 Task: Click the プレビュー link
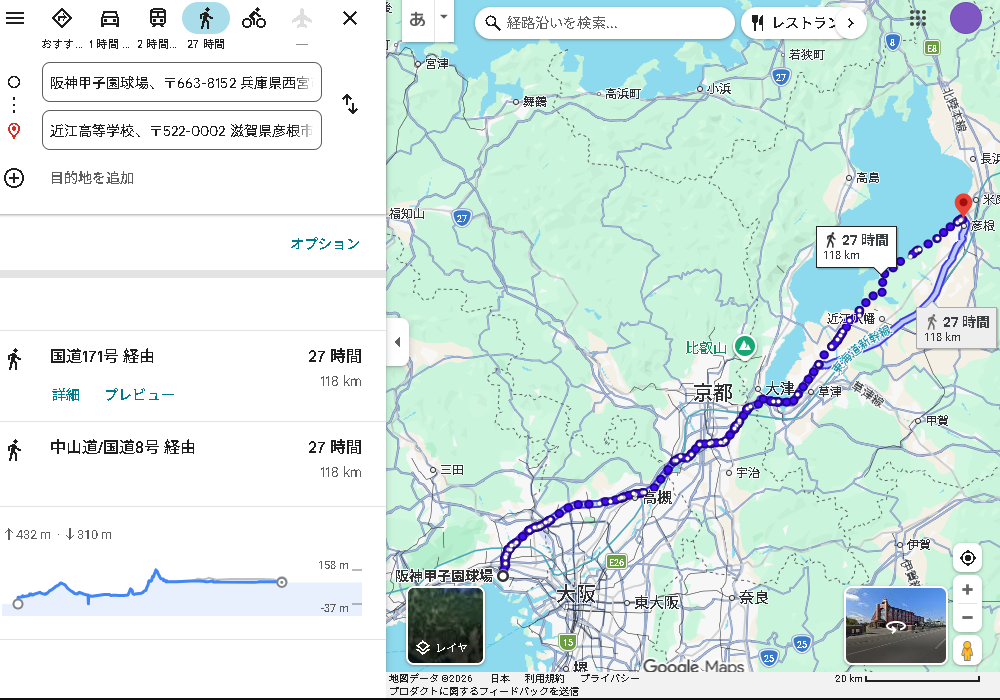click(140, 395)
